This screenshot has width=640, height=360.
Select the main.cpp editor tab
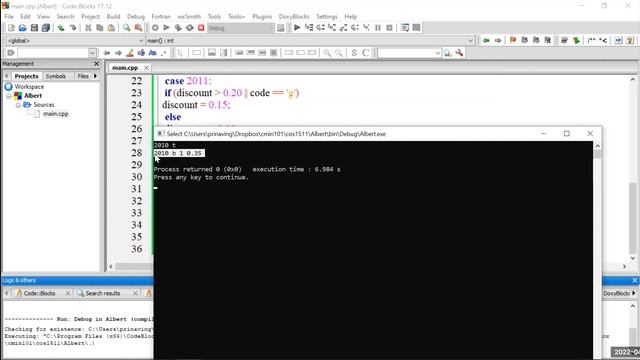125,68
